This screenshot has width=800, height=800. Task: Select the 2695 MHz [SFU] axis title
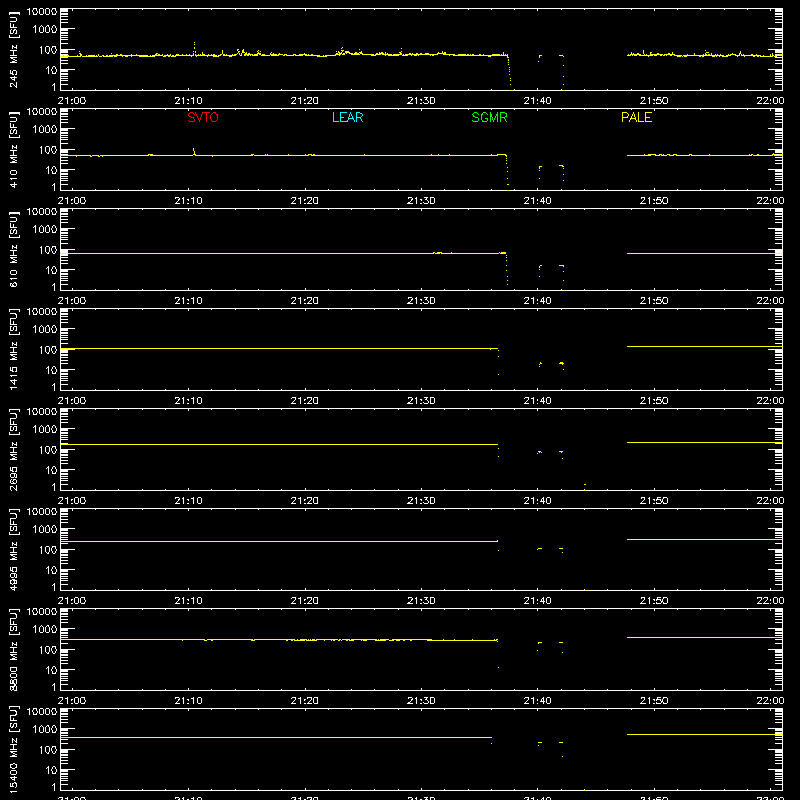[x=13, y=449]
